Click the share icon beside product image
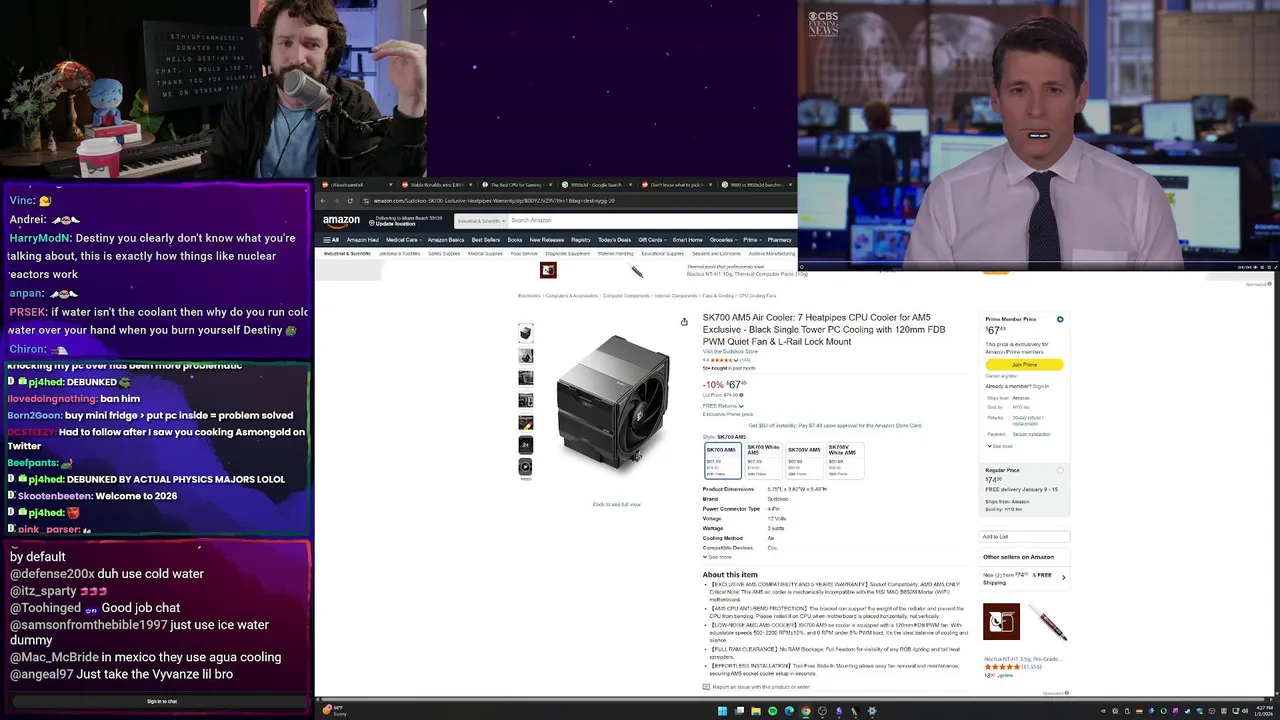 (x=684, y=322)
